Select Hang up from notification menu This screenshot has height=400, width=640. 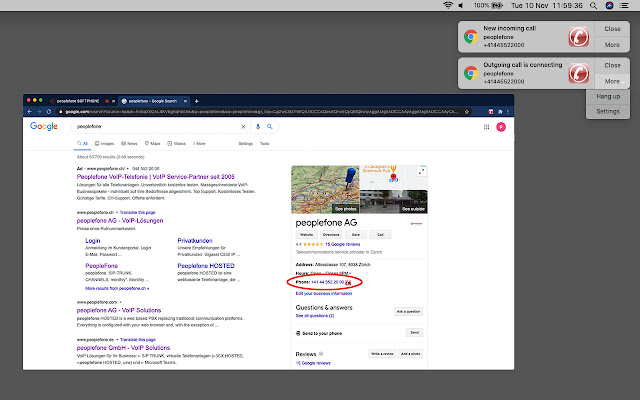[608, 96]
